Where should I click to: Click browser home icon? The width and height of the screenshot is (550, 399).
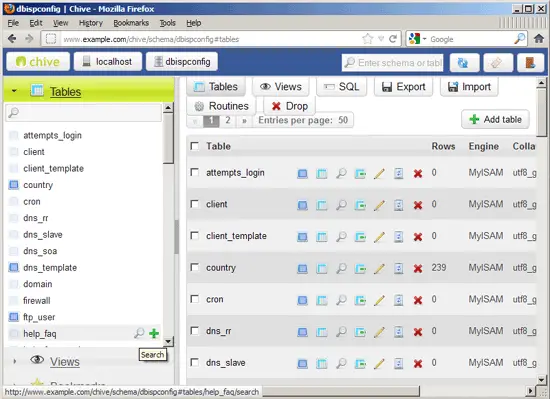(539, 39)
